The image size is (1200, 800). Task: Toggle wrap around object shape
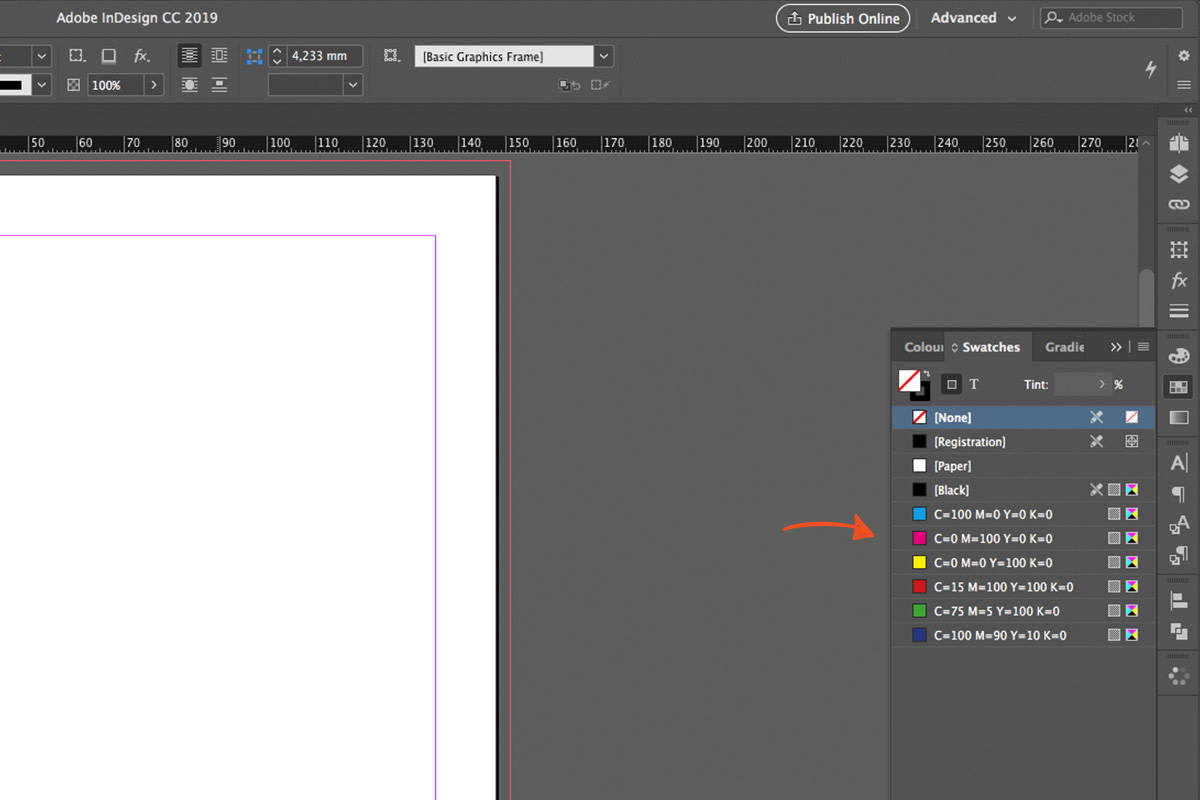coord(190,85)
